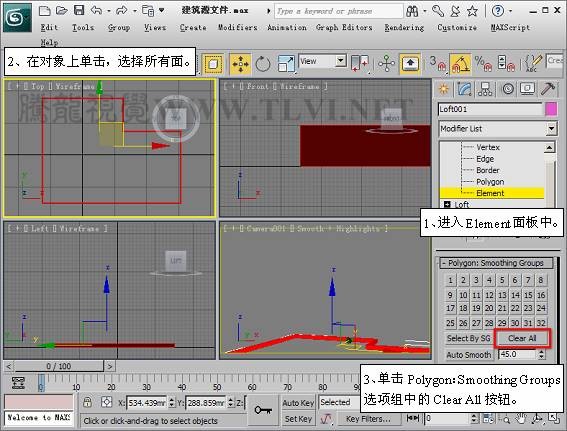Click the 3ds Max application logo button
The width and height of the screenshot is (567, 431).
(18, 17)
